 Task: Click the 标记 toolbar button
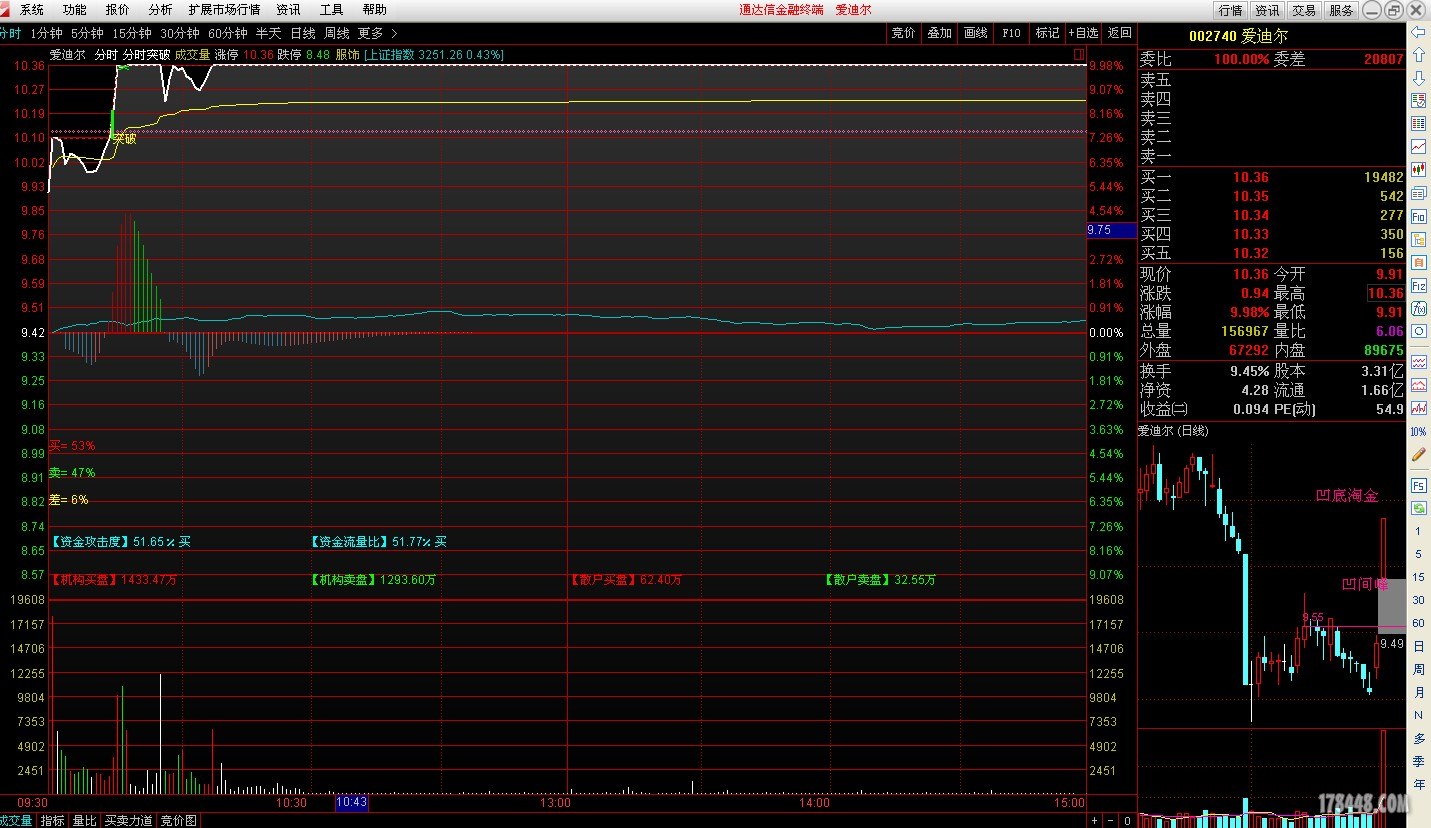point(1047,33)
